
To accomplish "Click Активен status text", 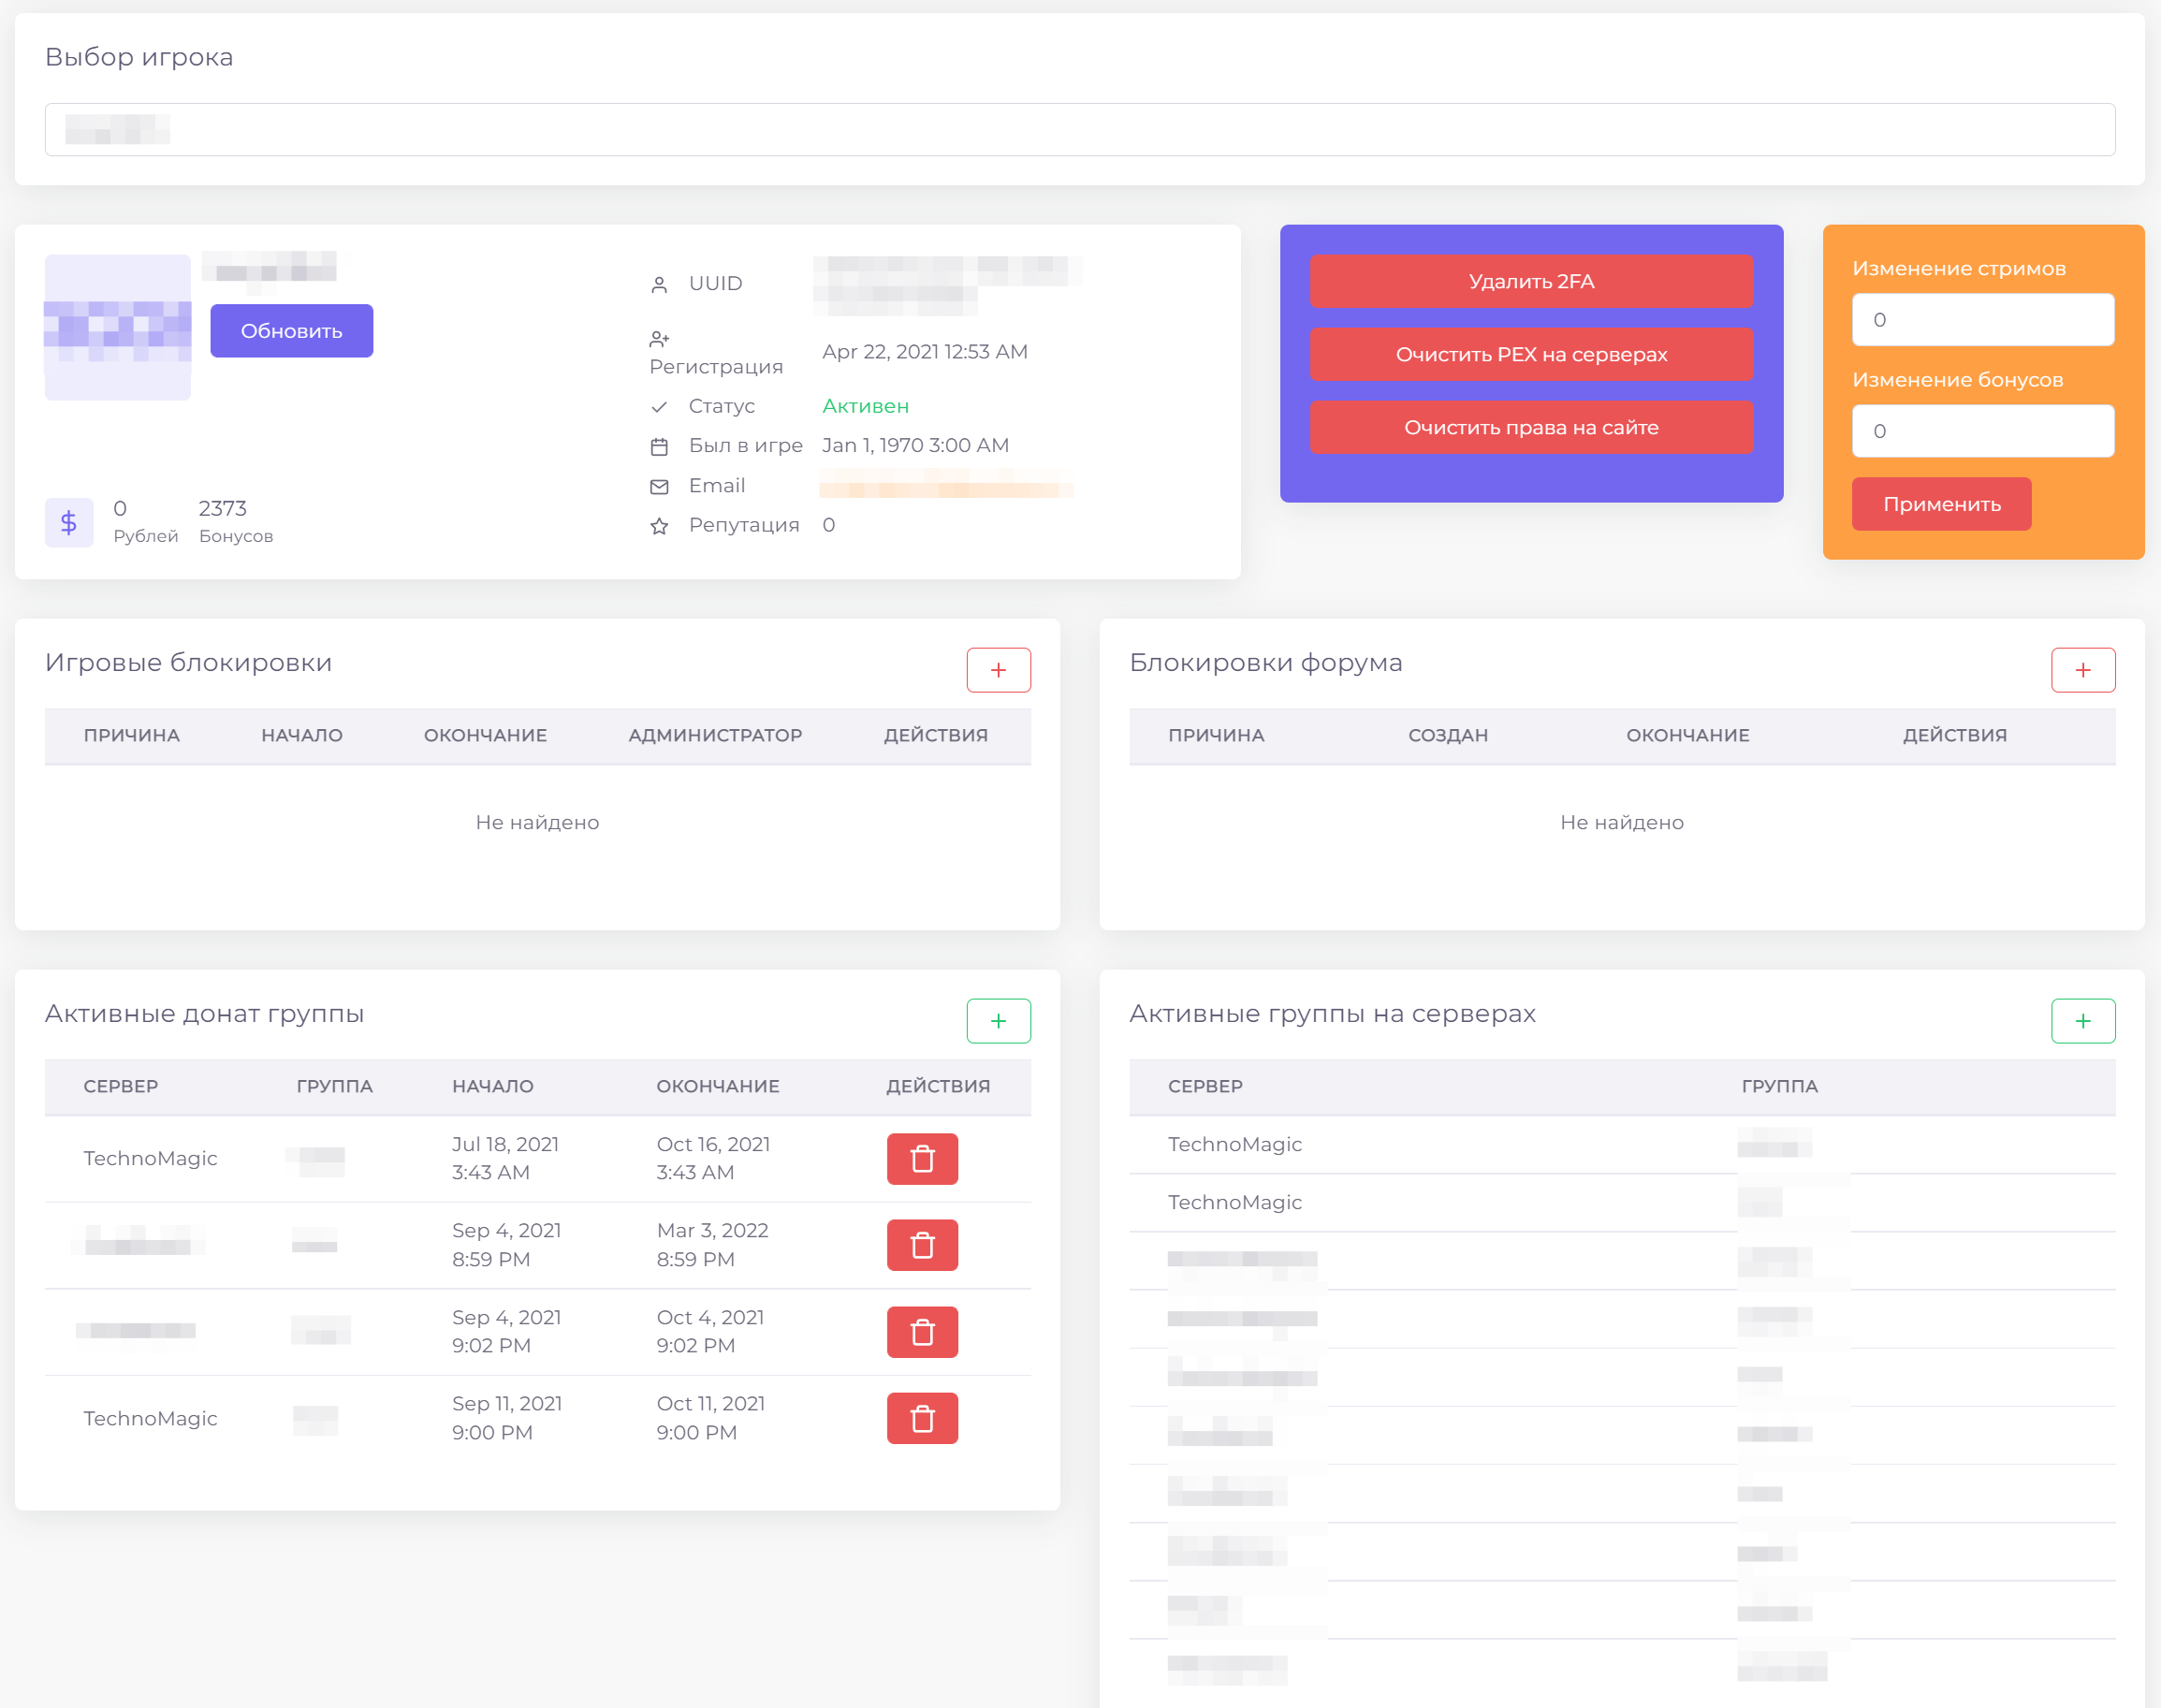I will coord(865,406).
